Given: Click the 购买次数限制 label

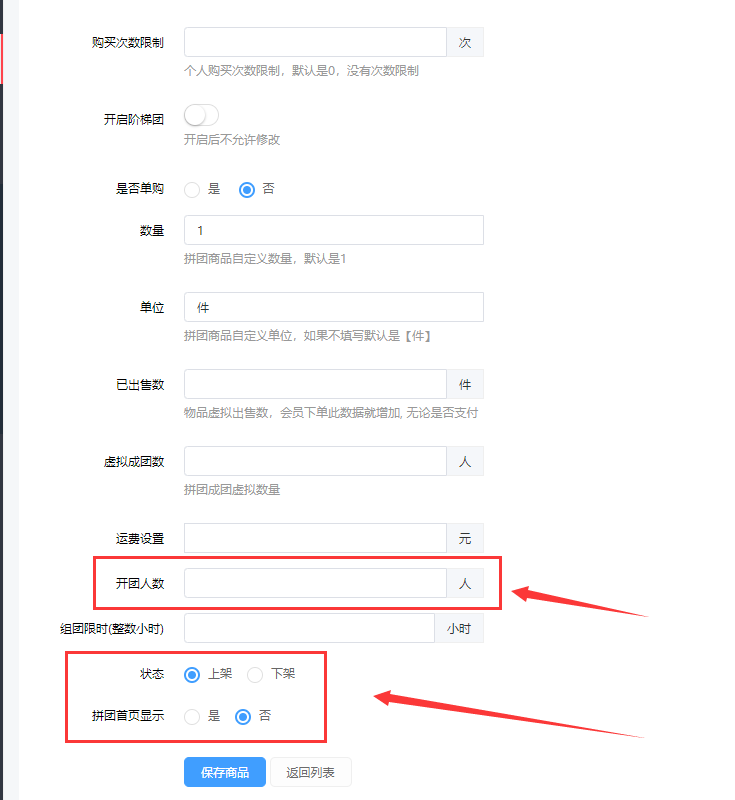Looking at the screenshot, I should tap(128, 43).
